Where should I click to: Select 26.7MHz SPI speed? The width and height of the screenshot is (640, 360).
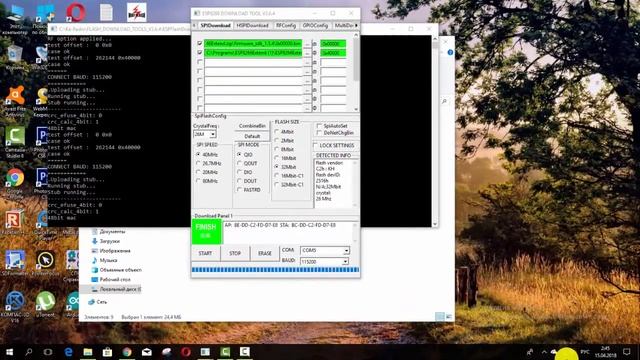[x=198, y=163]
